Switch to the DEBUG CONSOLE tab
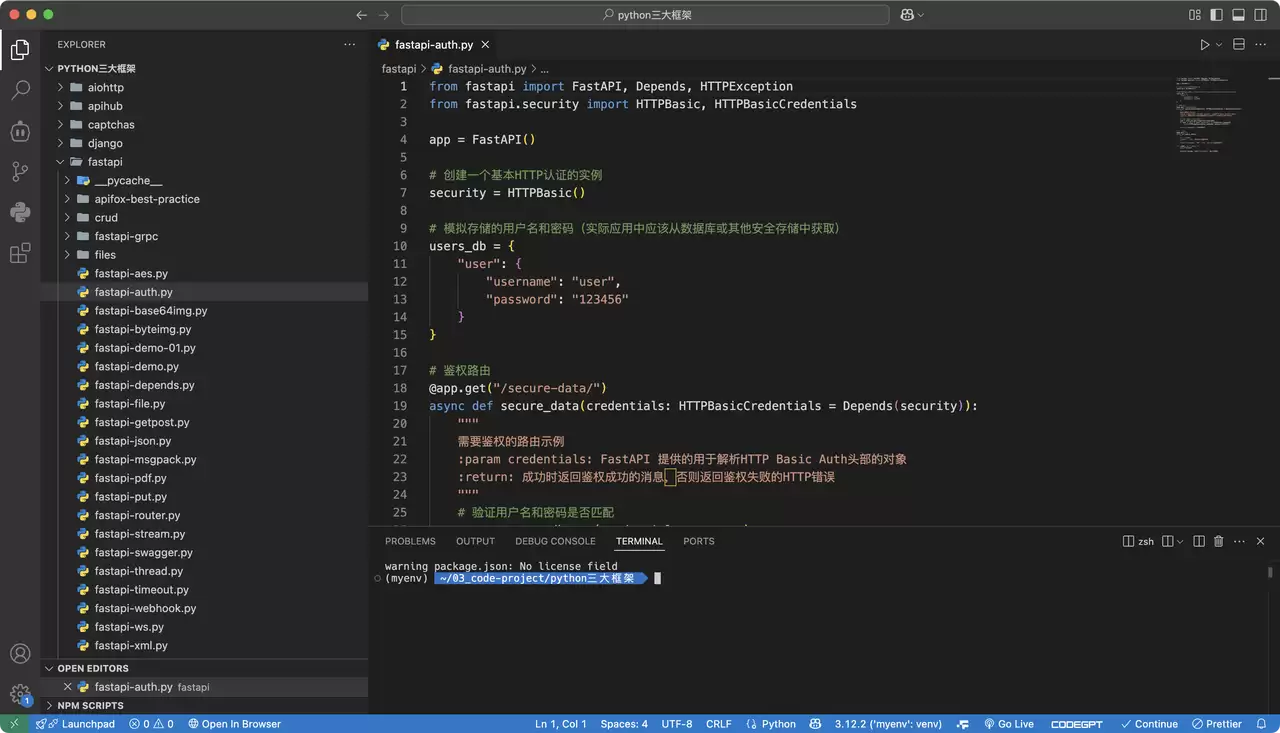This screenshot has height=733, width=1280. (x=555, y=541)
